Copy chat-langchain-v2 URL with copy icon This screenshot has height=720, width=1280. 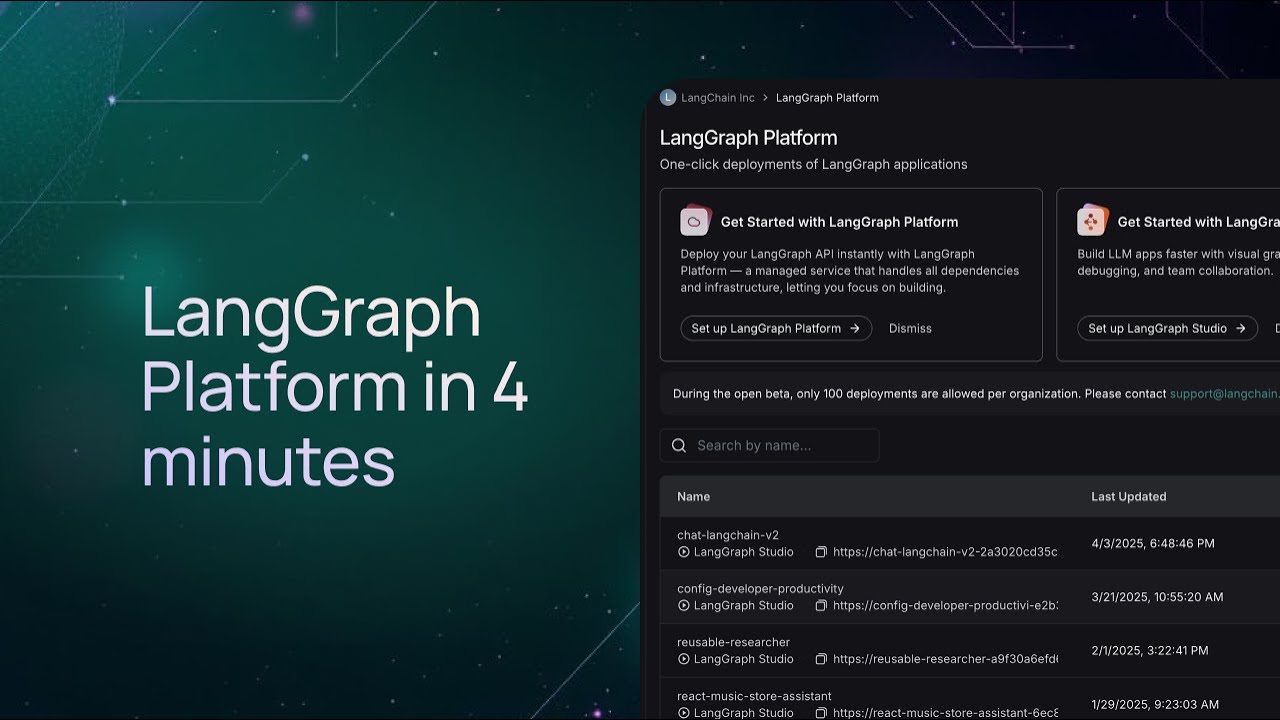821,552
